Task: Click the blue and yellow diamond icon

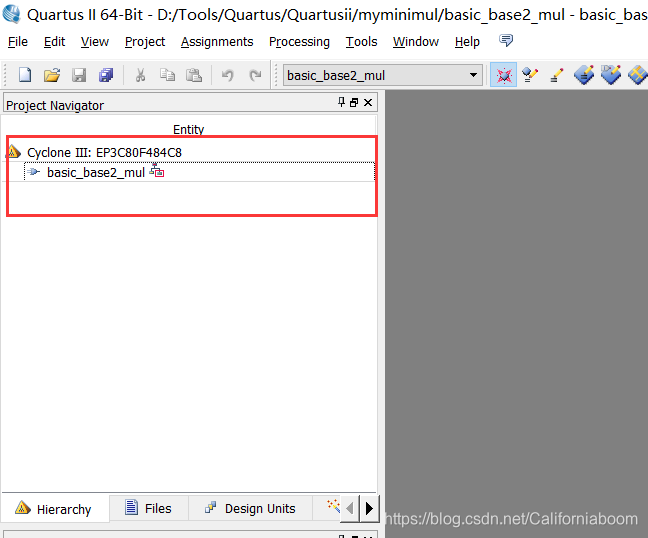Action: [x=638, y=75]
